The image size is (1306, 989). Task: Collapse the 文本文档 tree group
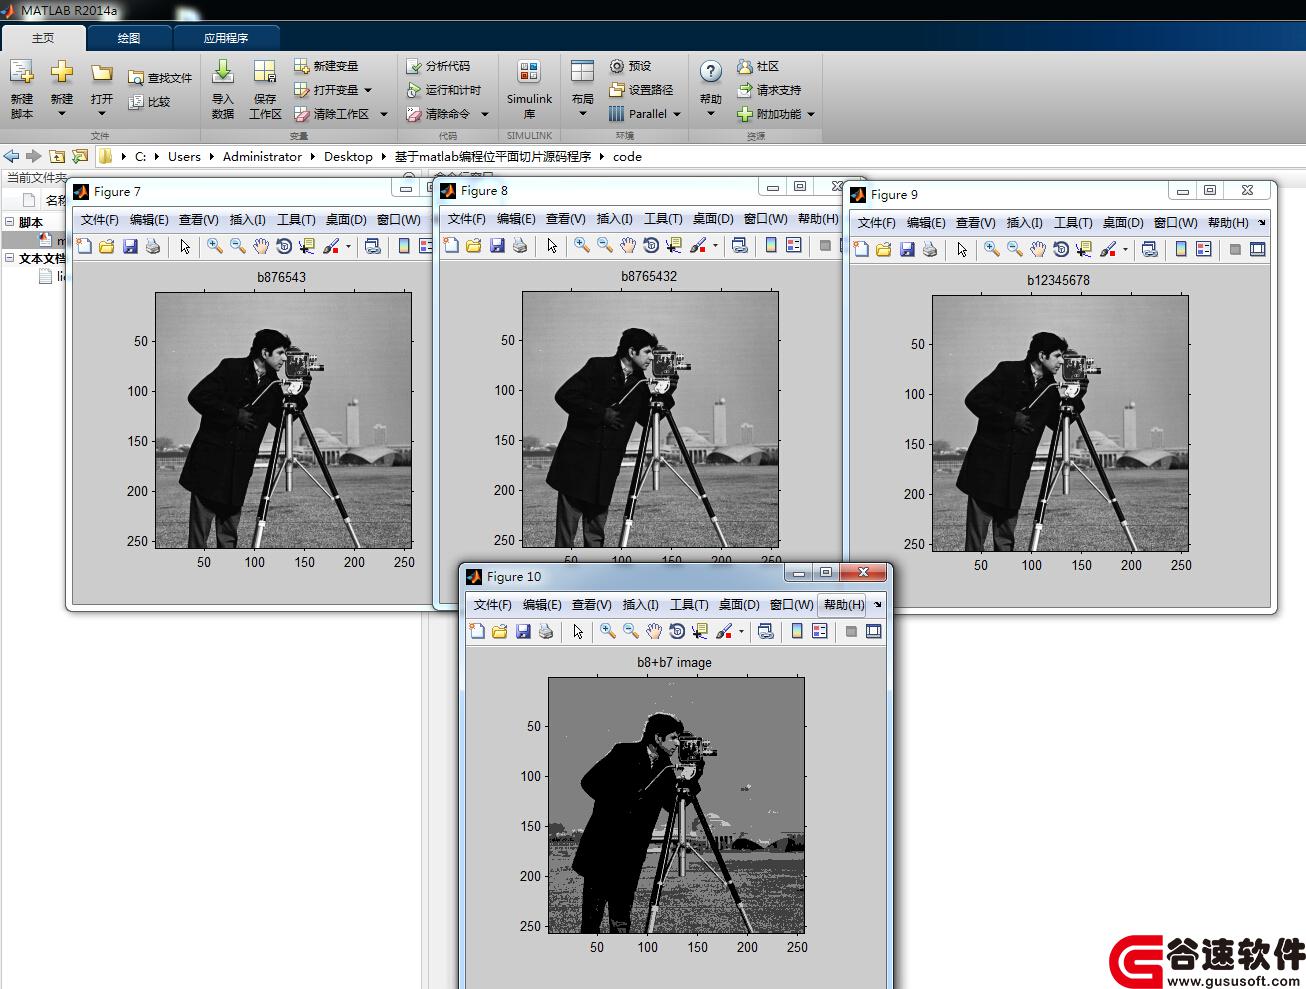(9, 258)
